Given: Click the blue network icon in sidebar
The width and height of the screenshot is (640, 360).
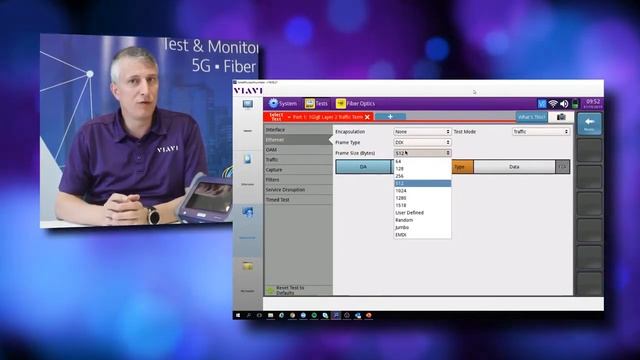Looking at the screenshot, I should tap(247, 212).
